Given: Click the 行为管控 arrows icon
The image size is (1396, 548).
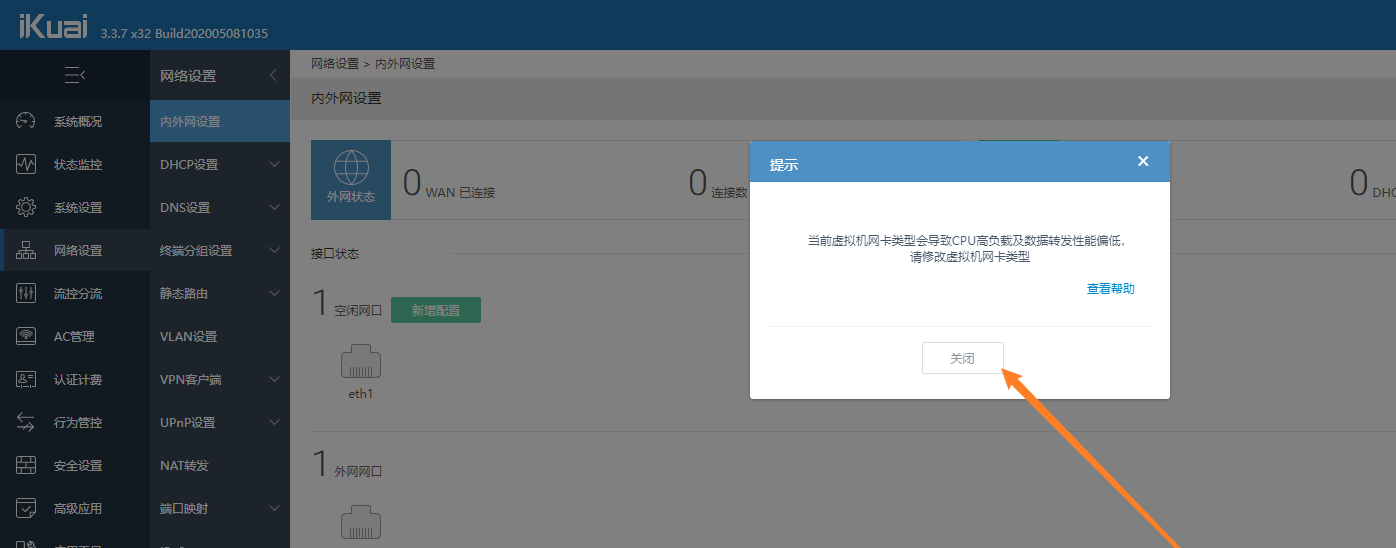Looking at the screenshot, I should [x=26, y=423].
